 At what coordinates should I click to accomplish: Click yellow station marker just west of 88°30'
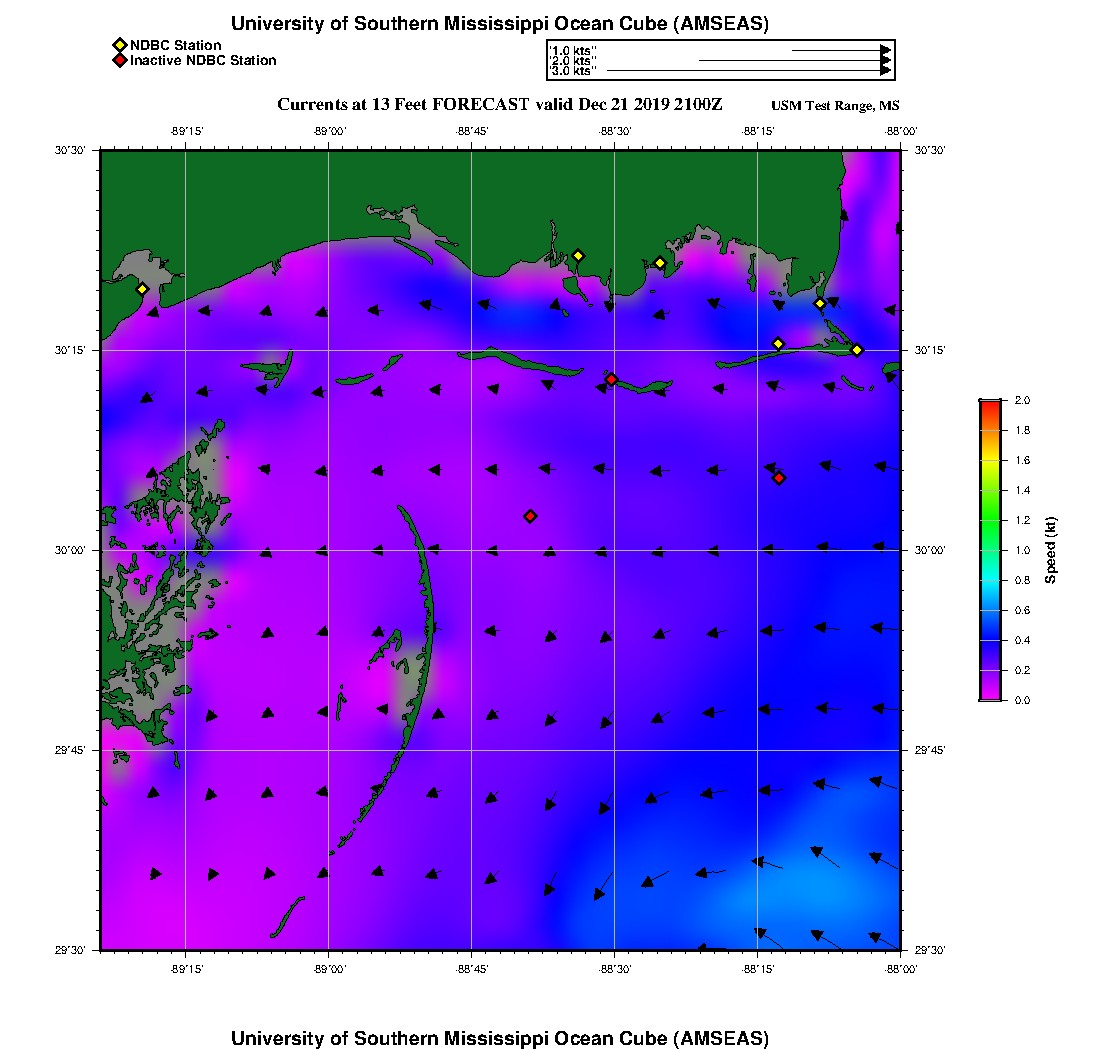tap(578, 256)
